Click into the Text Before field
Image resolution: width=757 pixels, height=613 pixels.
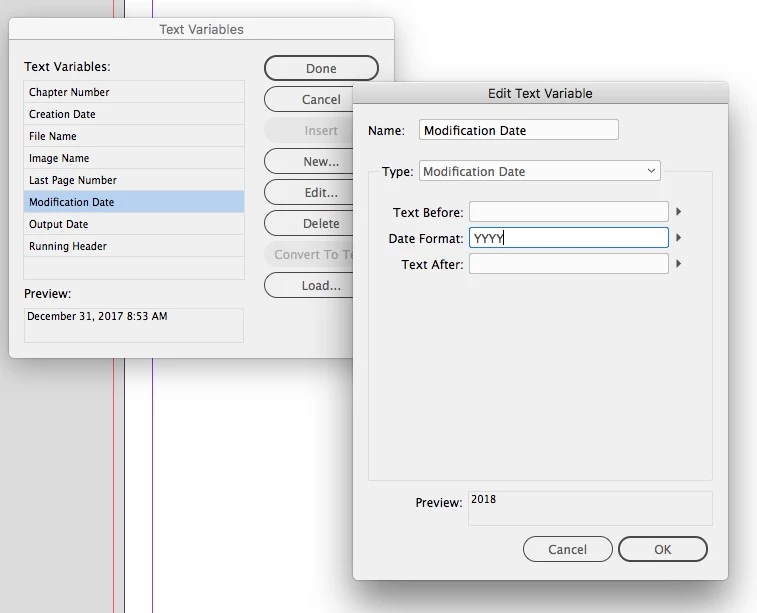[x=569, y=212]
